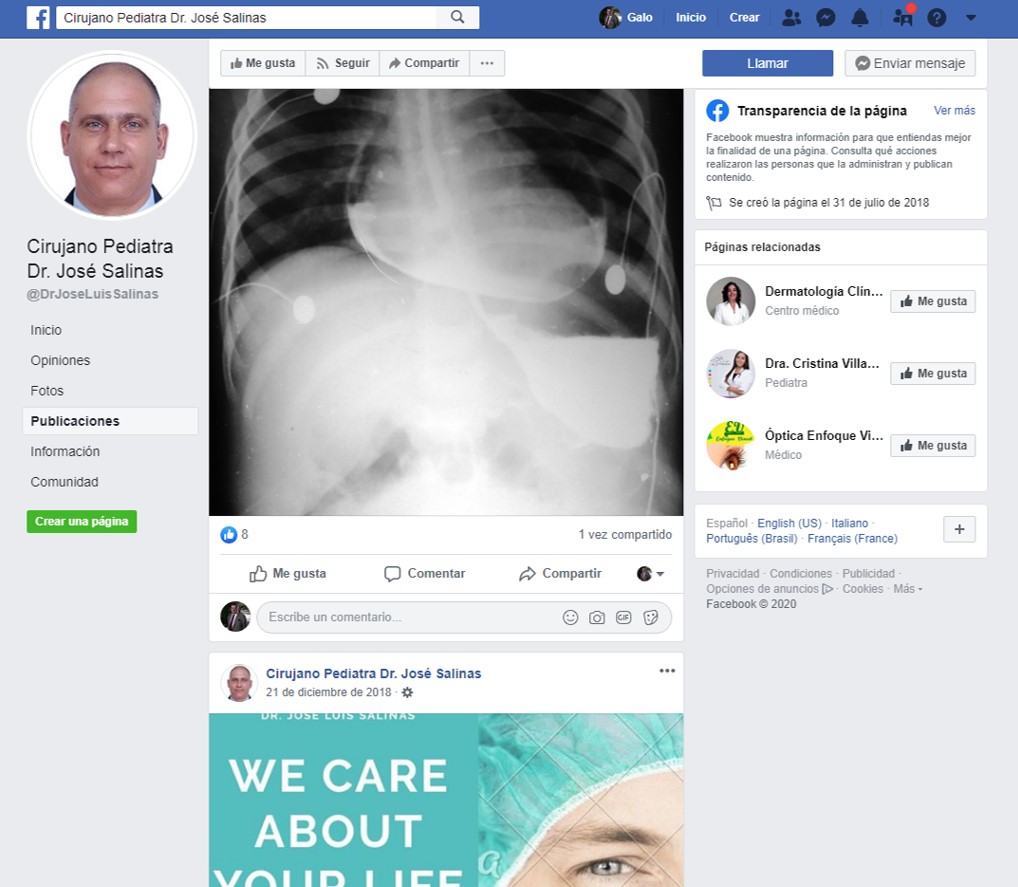This screenshot has height=887, width=1018.
Task: Go to Fotos in the sidebar
Action: click(x=47, y=391)
